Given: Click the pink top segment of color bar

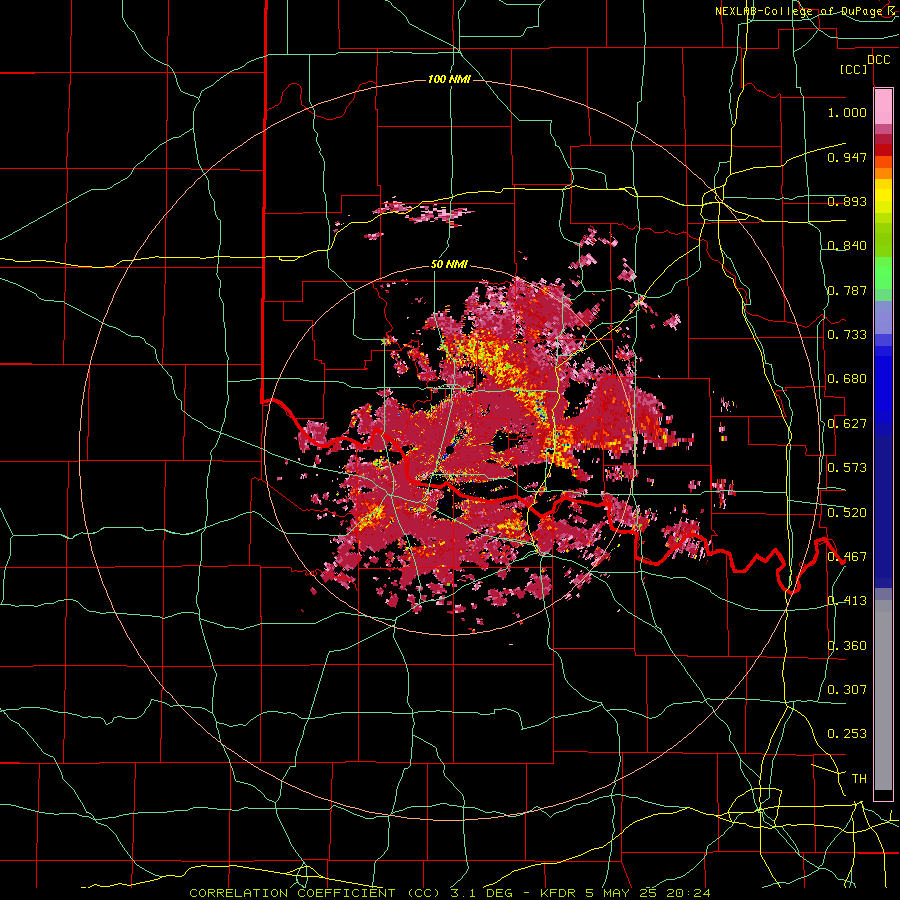Looking at the screenshot, I should [x=883, y=106].
